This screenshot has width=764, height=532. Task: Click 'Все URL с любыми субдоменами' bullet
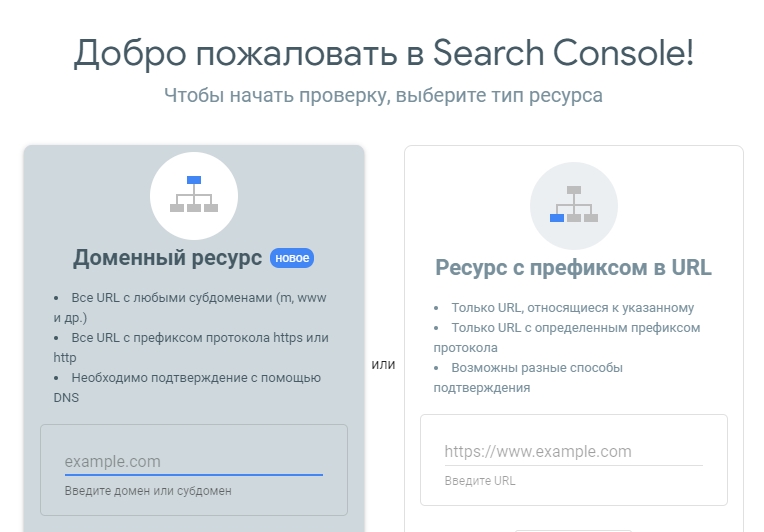click(191, 307)
